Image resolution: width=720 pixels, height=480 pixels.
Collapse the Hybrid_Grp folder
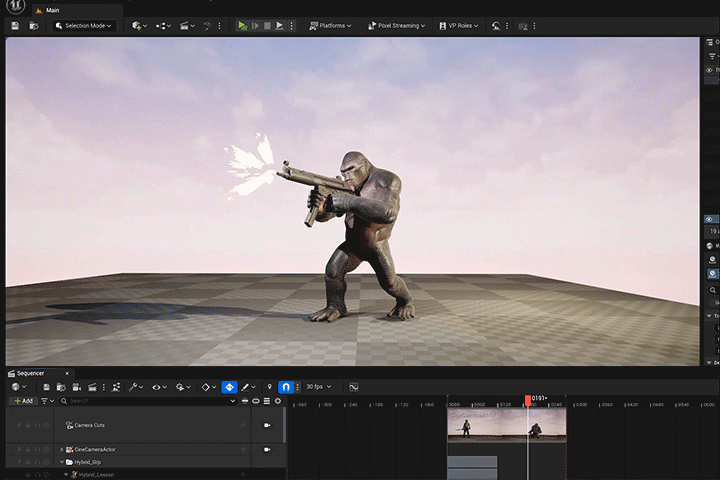coord(62,462)
